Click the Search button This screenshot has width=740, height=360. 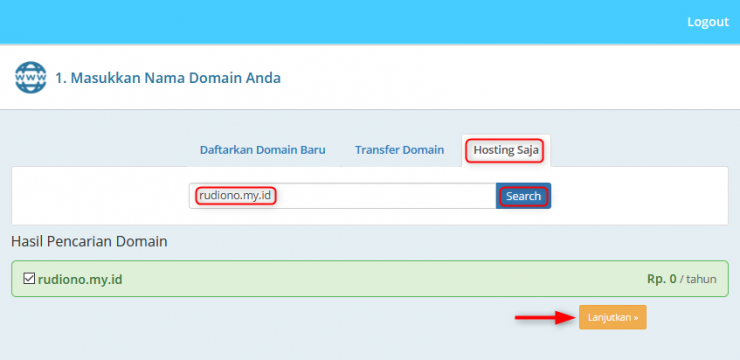523,196
